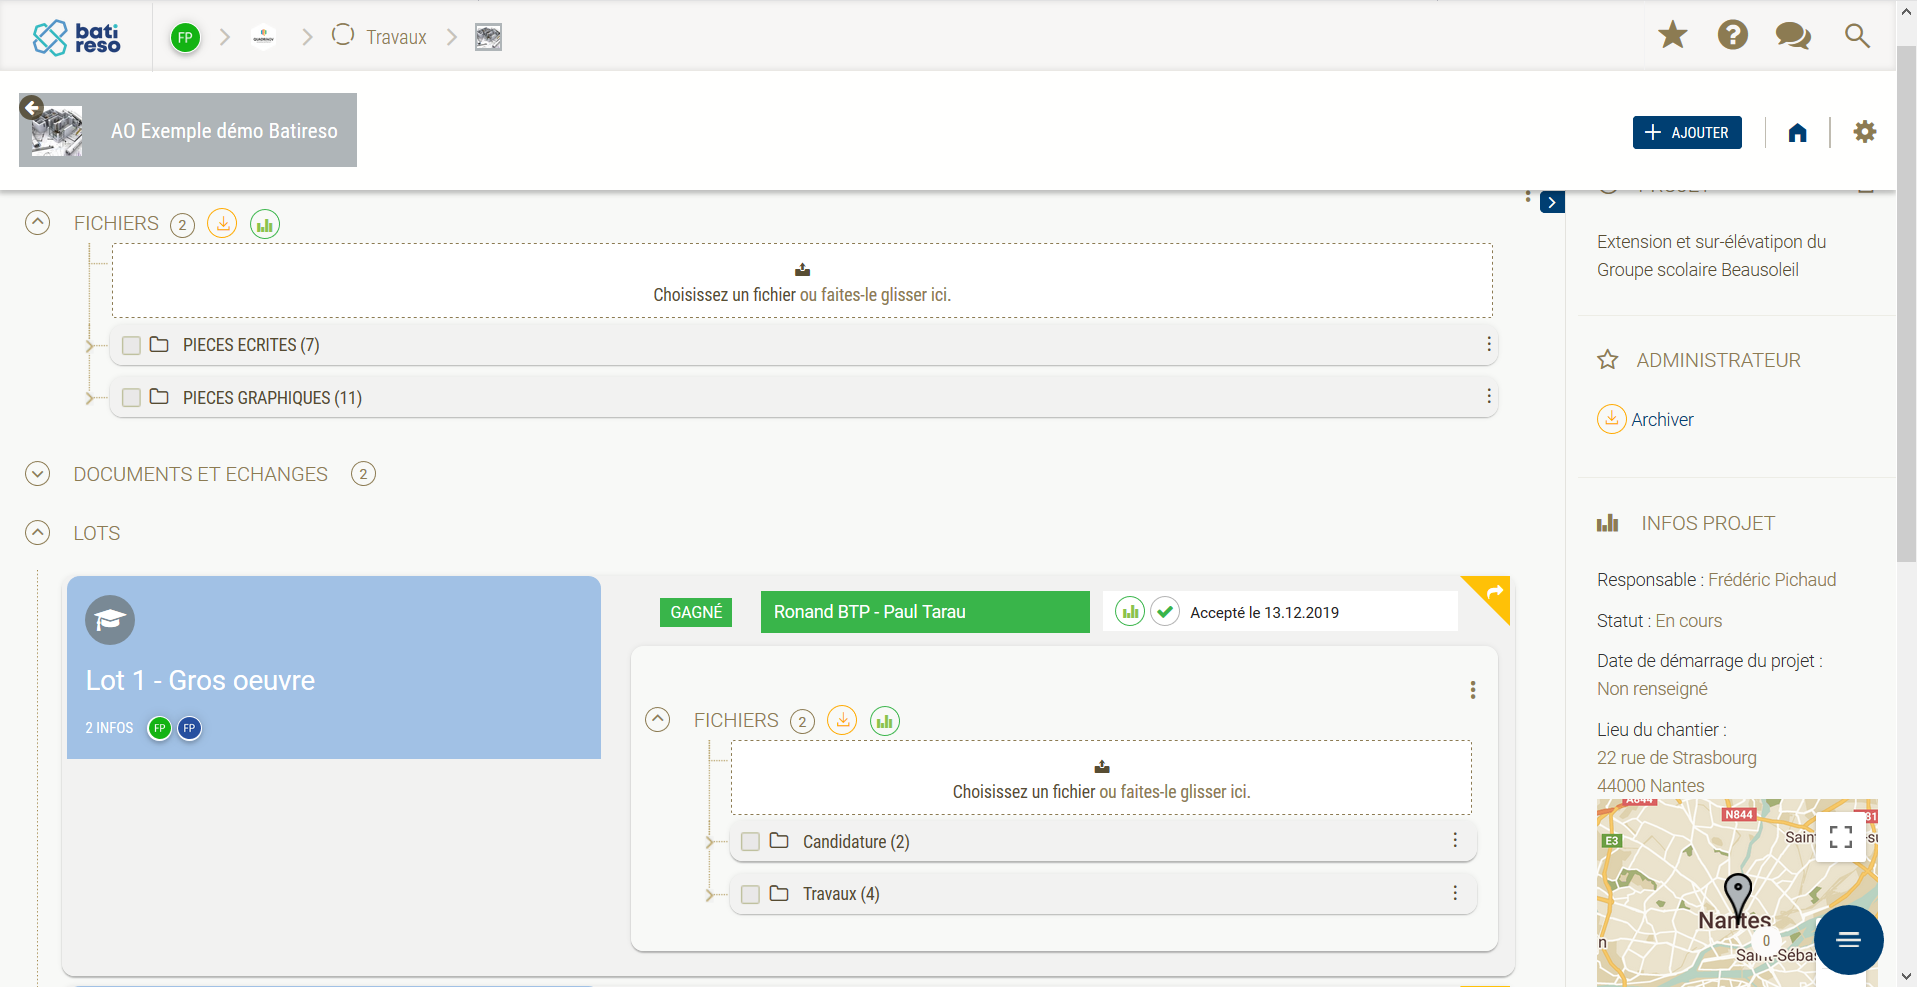The height and width of the screenshot is (987, 1918).
Task: Collapse the right side panel arrow
Action: [x=1552, y=202]
